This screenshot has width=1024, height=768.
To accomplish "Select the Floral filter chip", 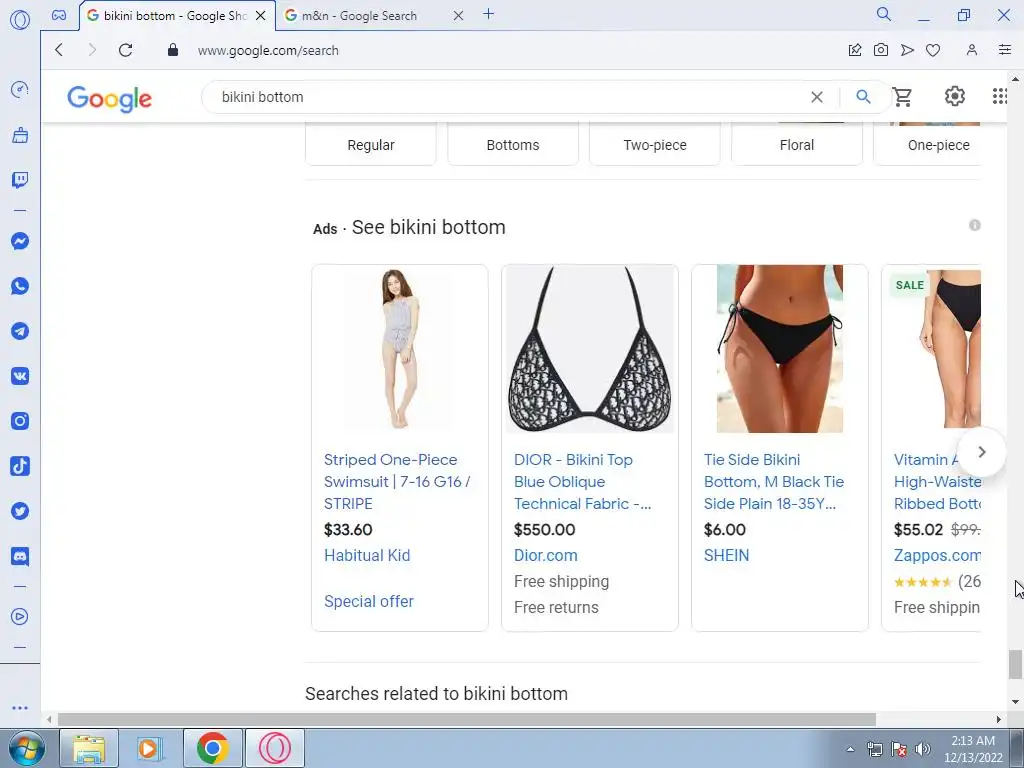I will [797, 144].
